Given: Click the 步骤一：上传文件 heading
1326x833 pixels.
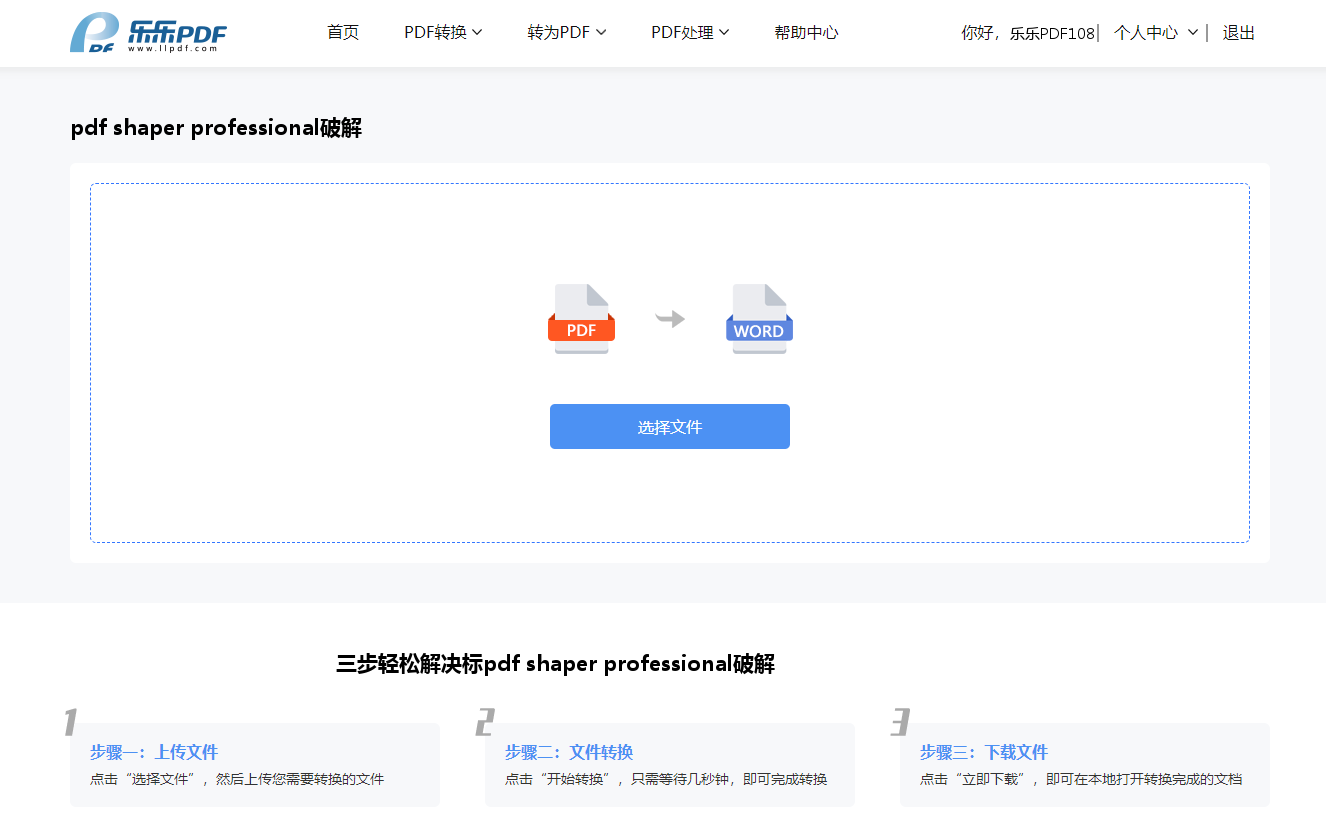Looking at the screenshot, I should coord(154,752).
